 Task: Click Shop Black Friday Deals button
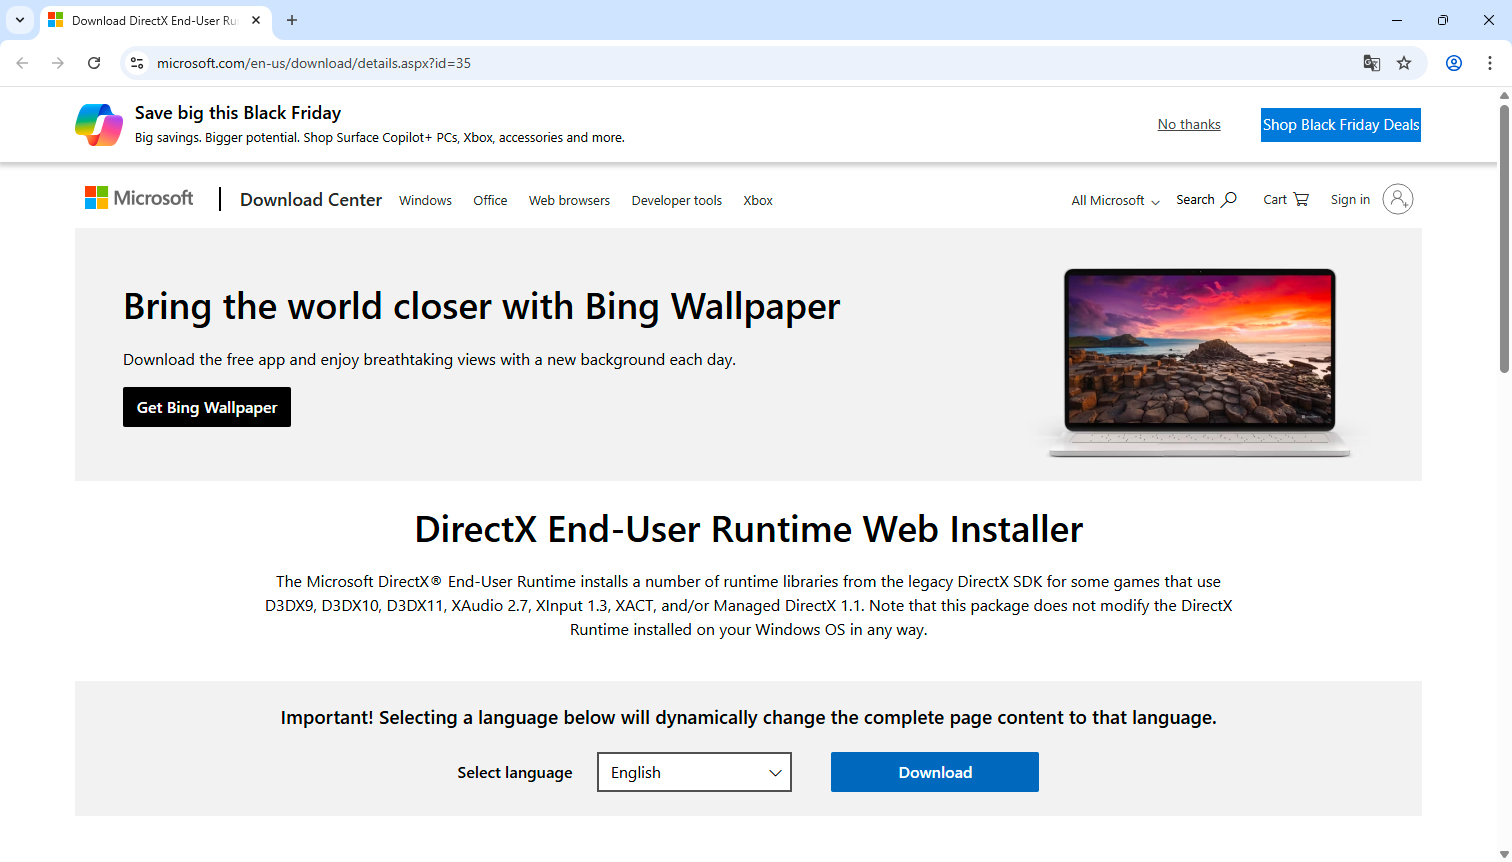(x=1341, y=125)
